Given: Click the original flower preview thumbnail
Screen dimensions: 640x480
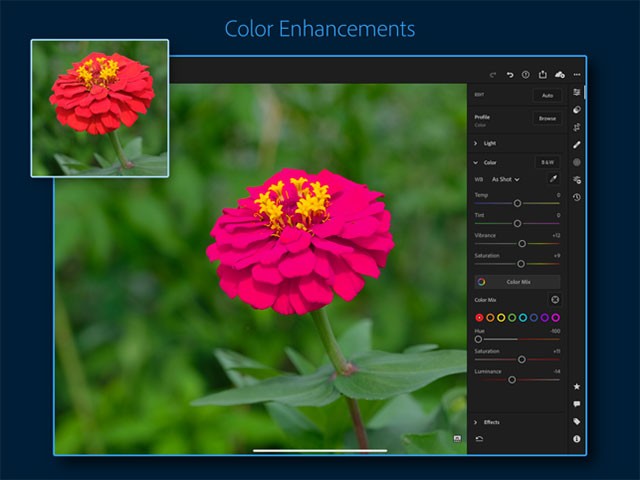Looking at the screenshot, I should pyautogui.click(x=100, y=108).
